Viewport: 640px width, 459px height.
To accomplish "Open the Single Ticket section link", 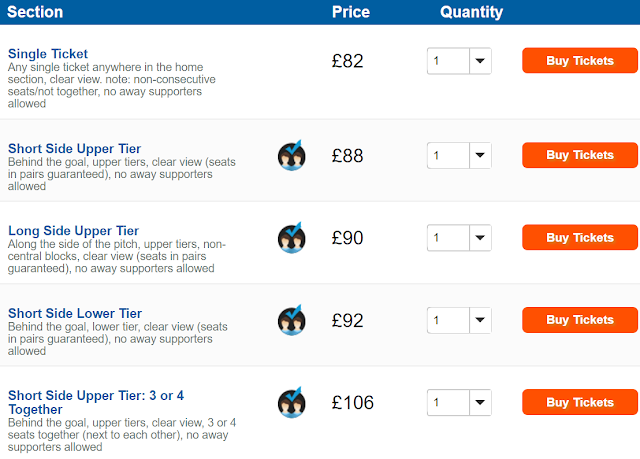I will [x=48, y=54].
